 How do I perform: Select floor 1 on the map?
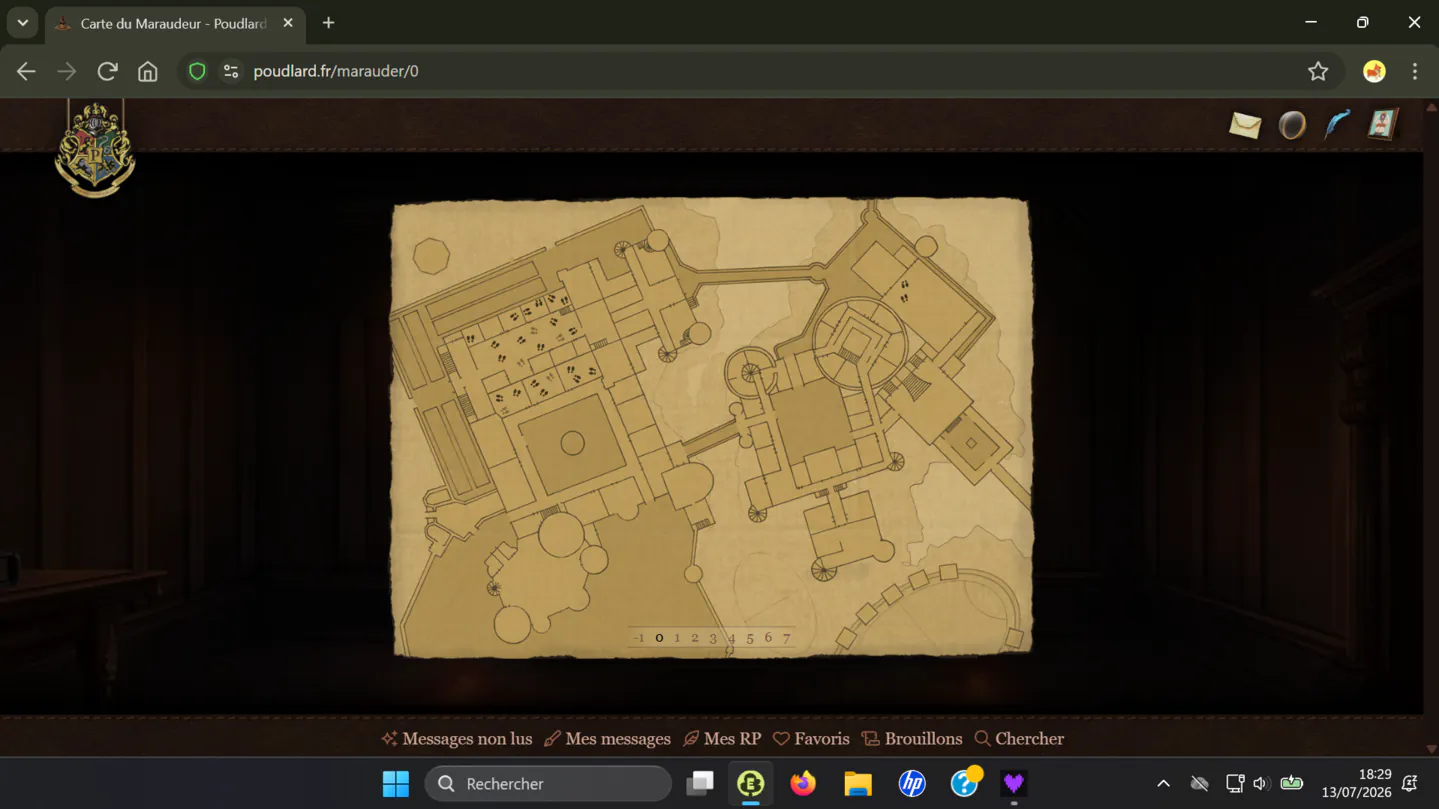(x=677, y=638)
